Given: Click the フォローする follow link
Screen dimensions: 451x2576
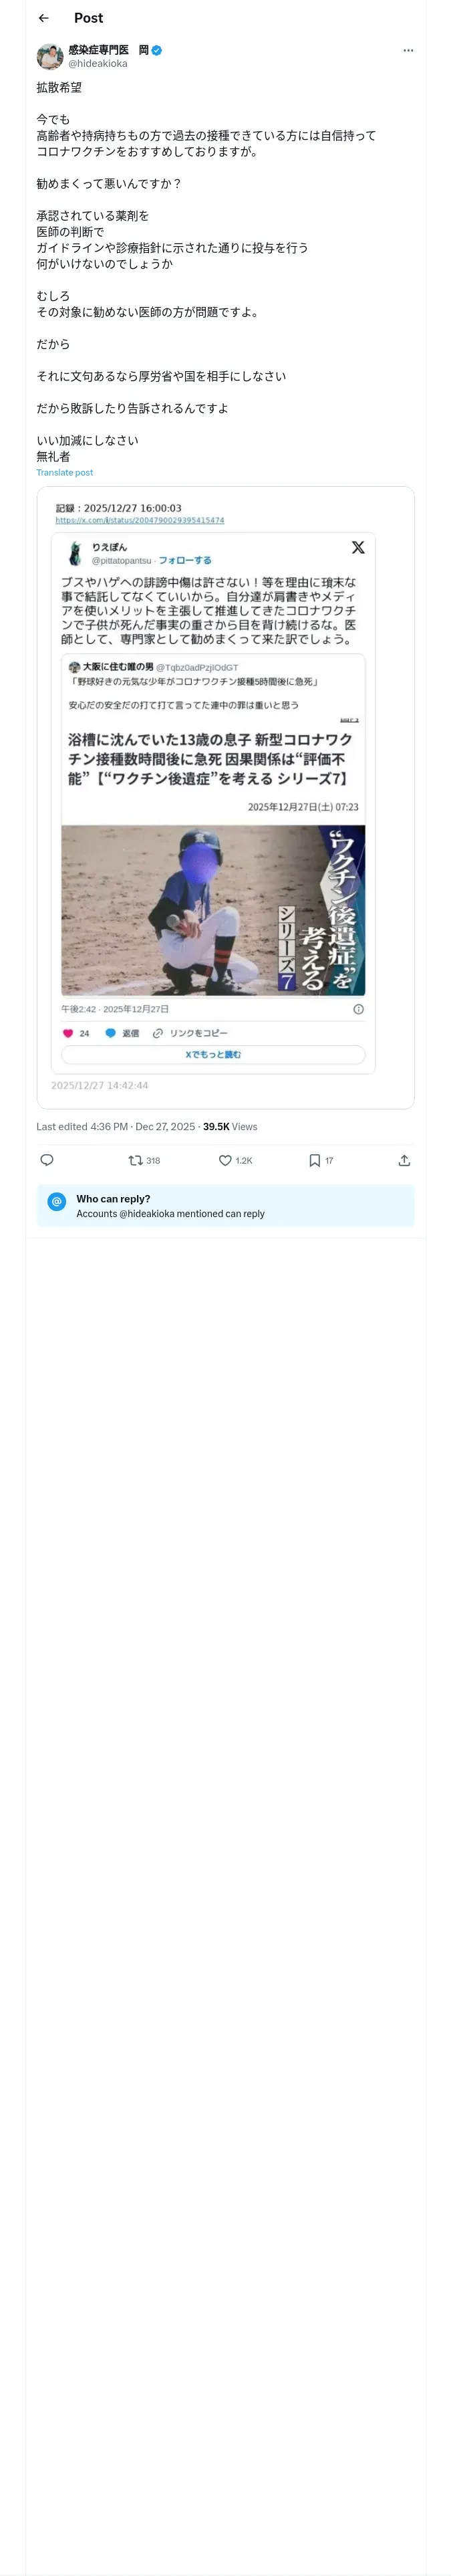Looking at the screenshot, I should pos(185,561).
